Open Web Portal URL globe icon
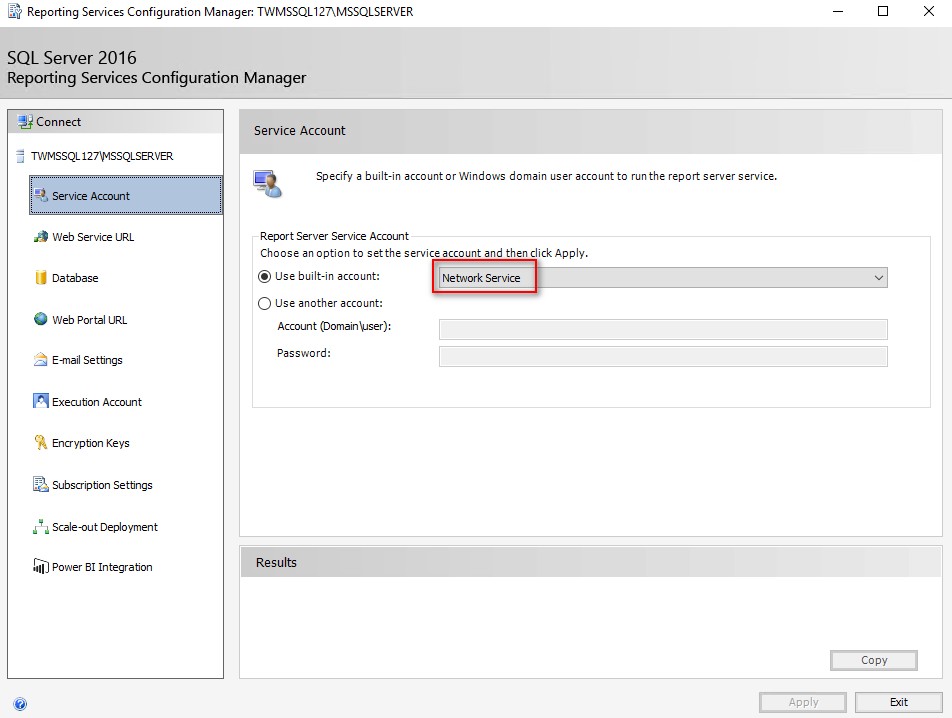 (41, 319)
